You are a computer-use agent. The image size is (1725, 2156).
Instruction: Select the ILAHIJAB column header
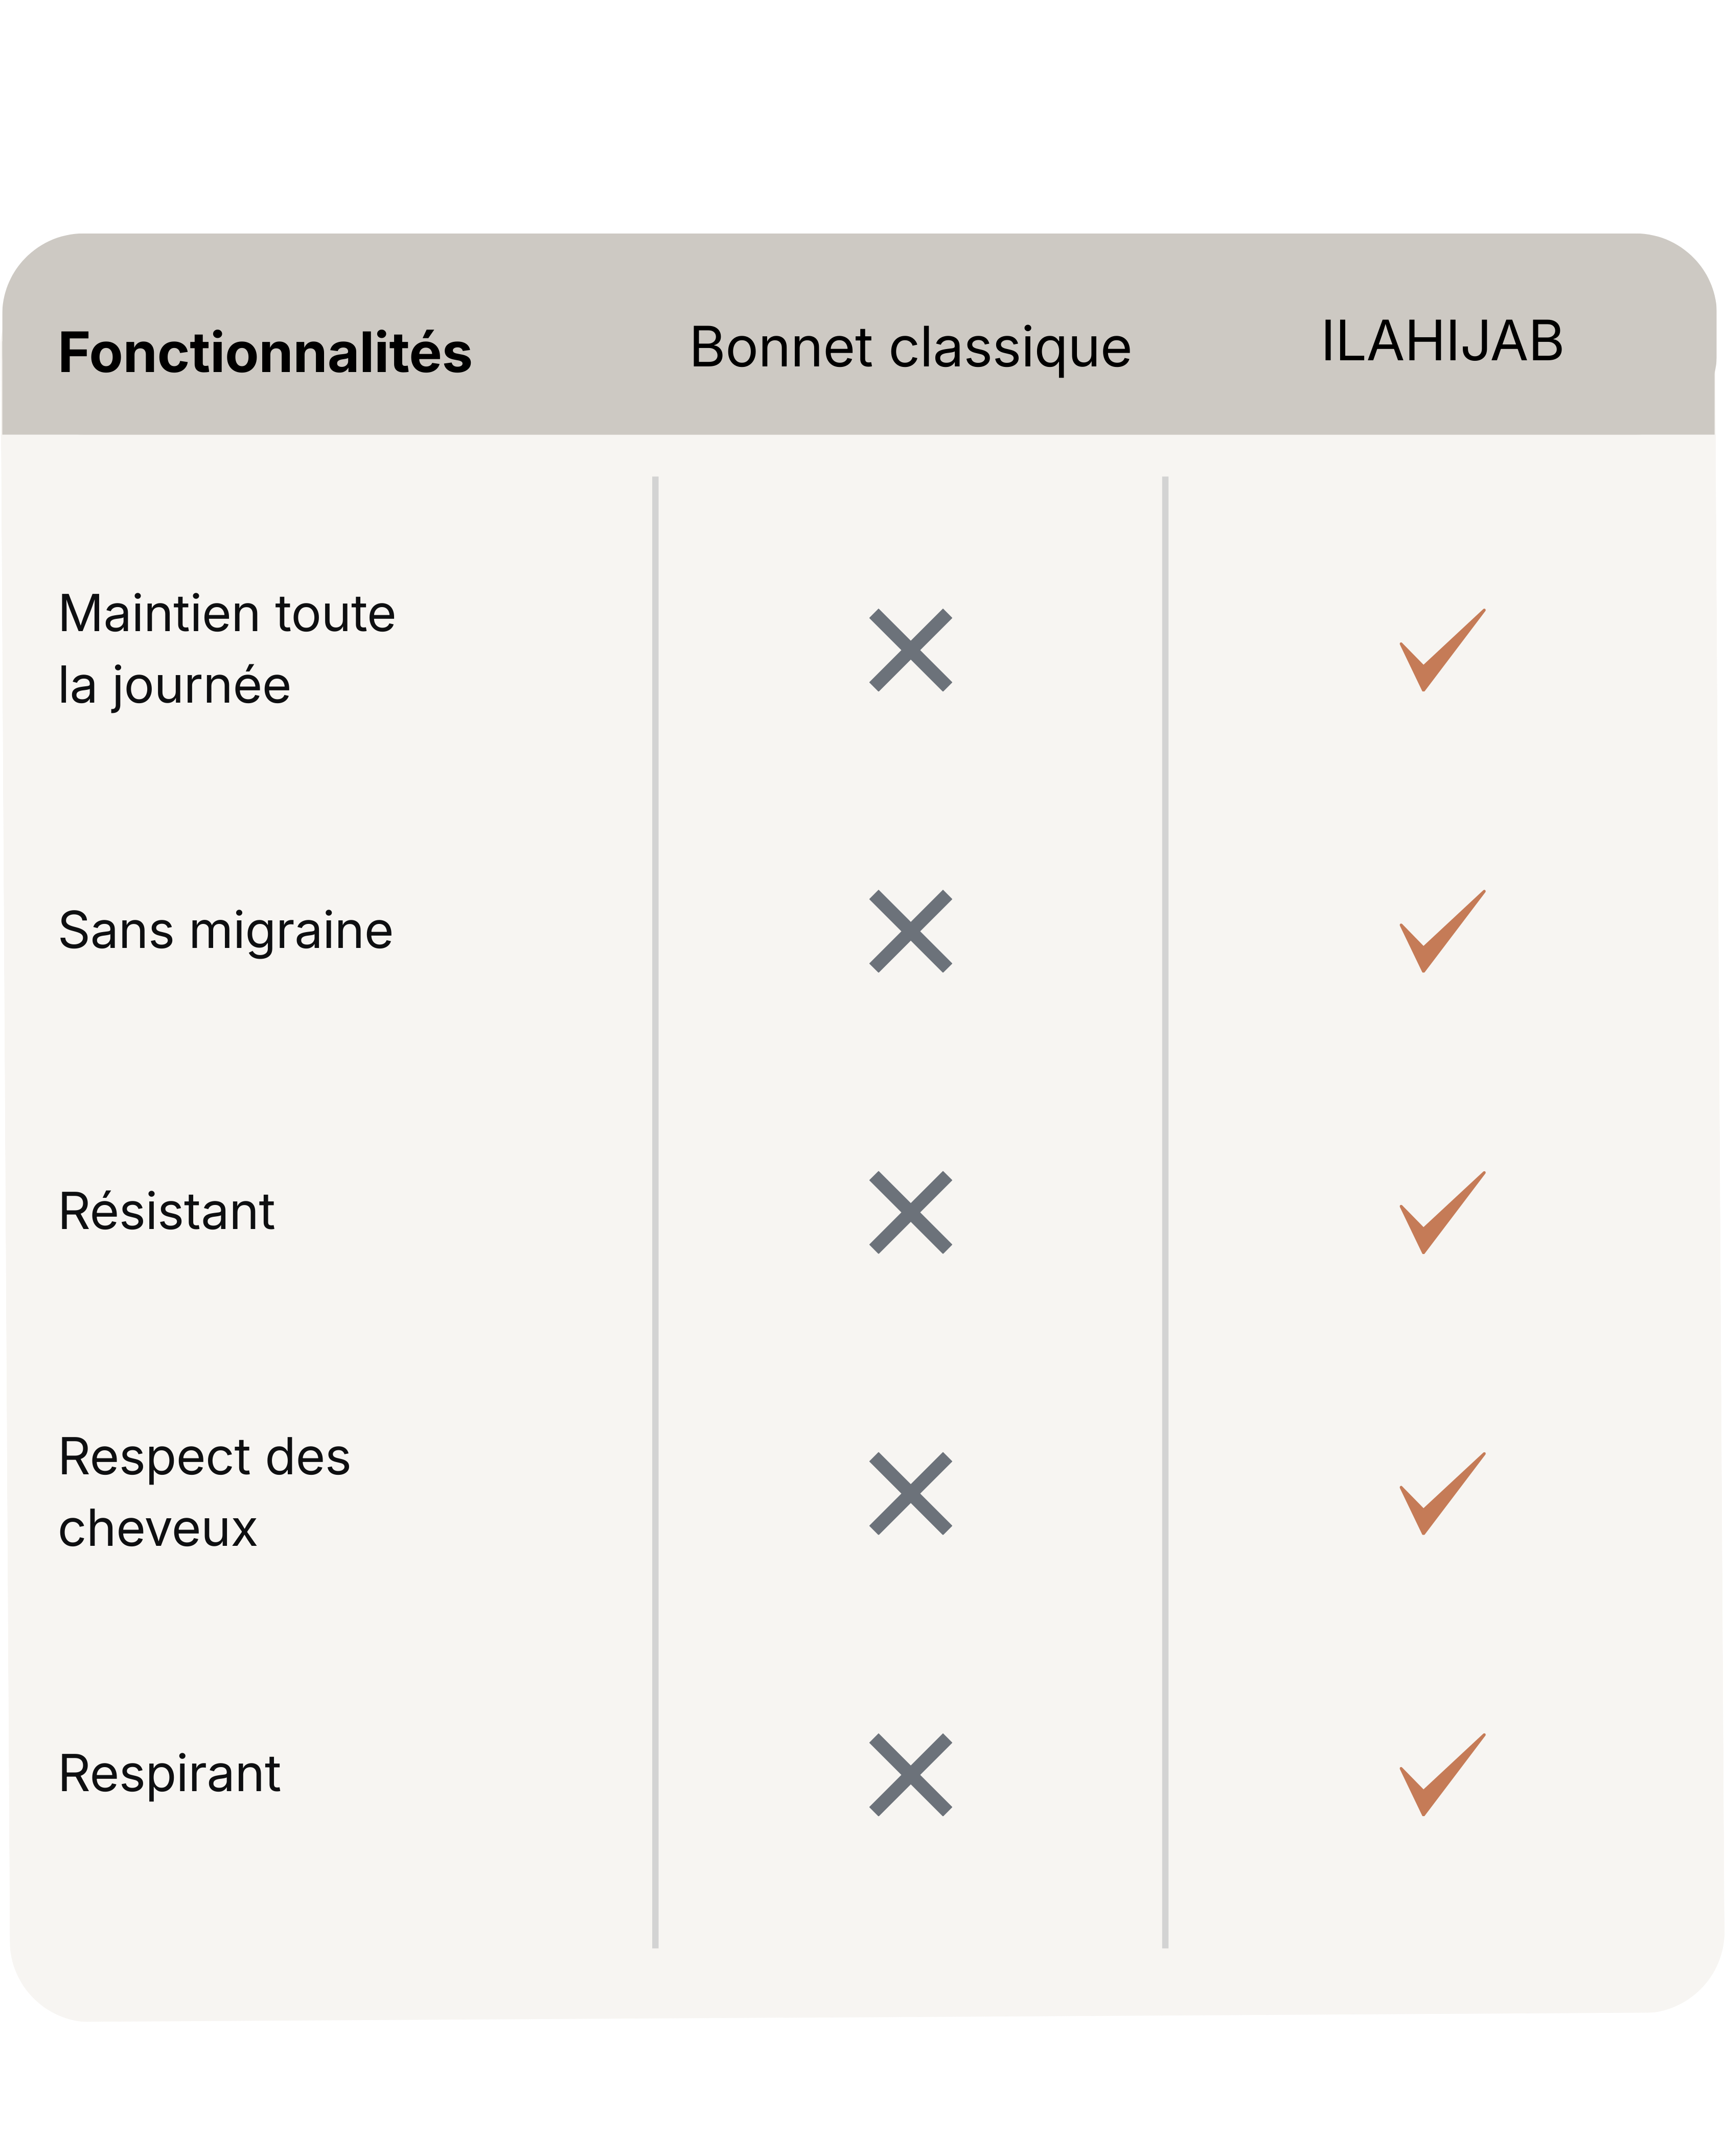1441,342
